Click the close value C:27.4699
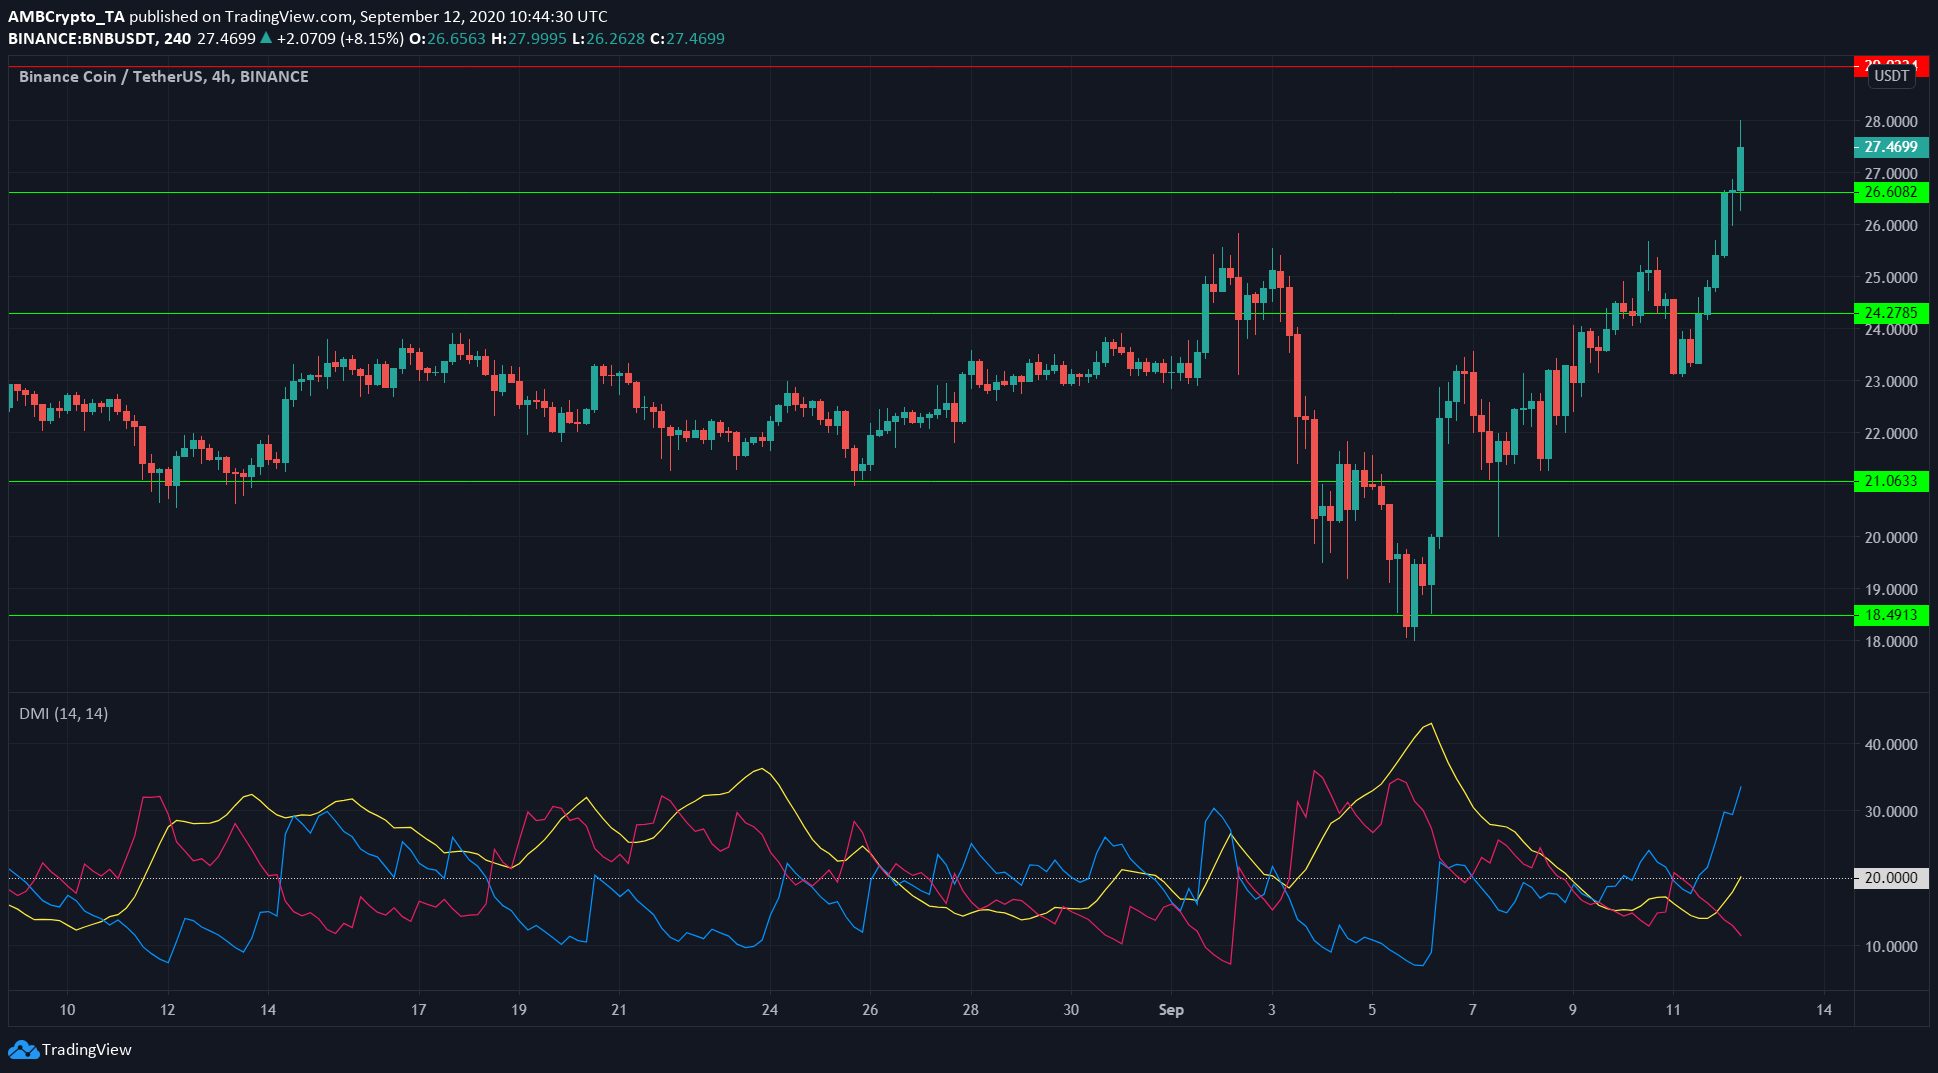The image size is (1938, 1073). point(688,38)
